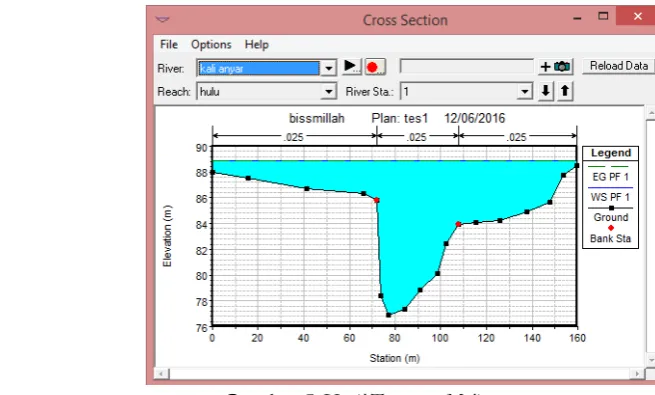The height and width of the screenshot is (395, 655).
Task: Click the lowest ground point on channel bed
Action: pos(388,315)
